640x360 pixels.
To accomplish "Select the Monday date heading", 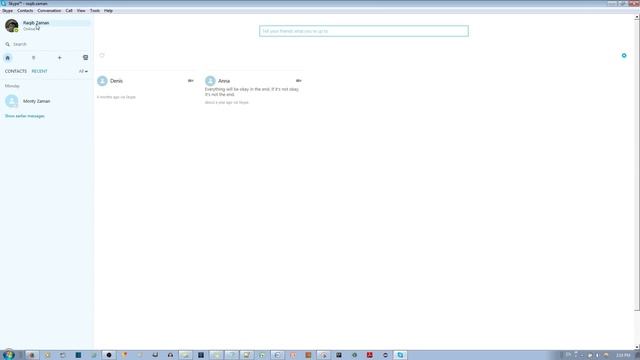I will (x=12, y=86).
